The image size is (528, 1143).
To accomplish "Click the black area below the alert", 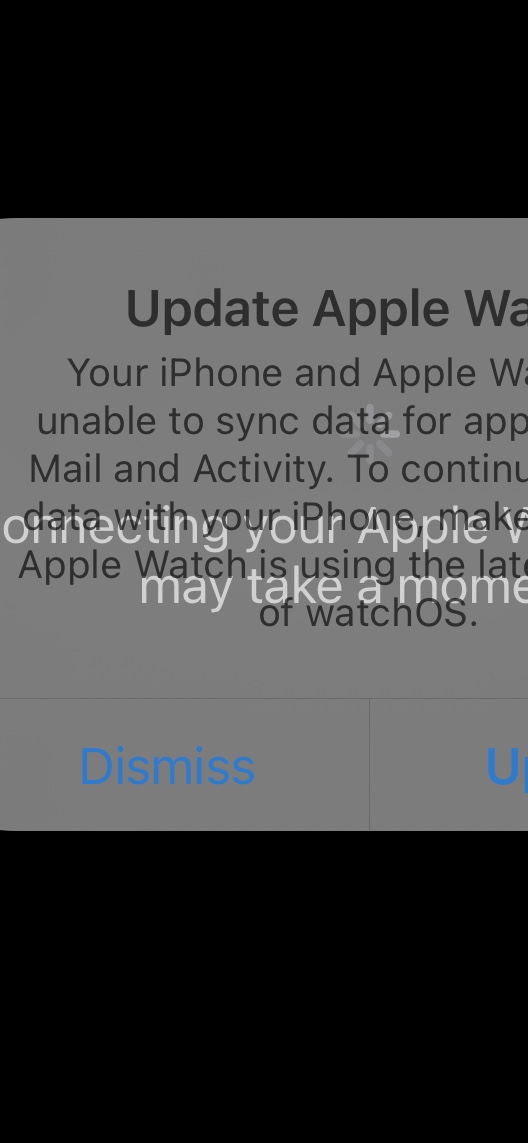I will 264,984.
